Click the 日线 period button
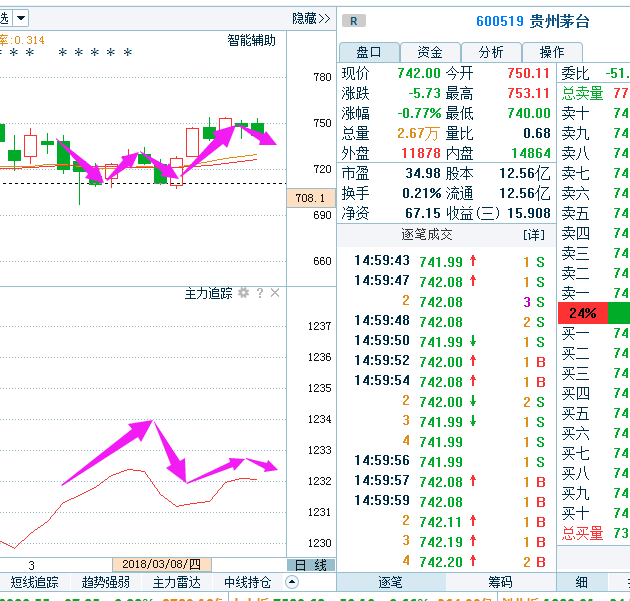This screenshot has width=630, height=601. (x=310, y=565)
